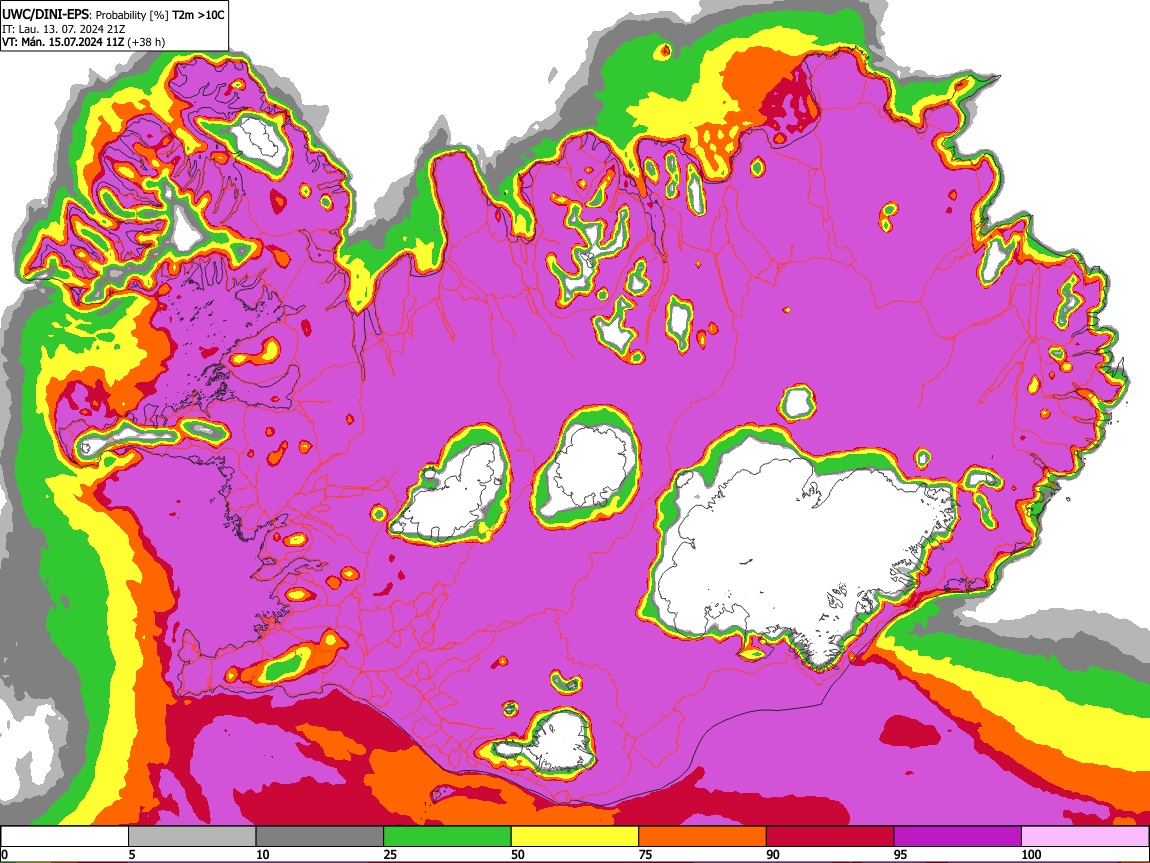
Task: Pick the crimson 90–95% legend swatch
Action: coord(830,836)
